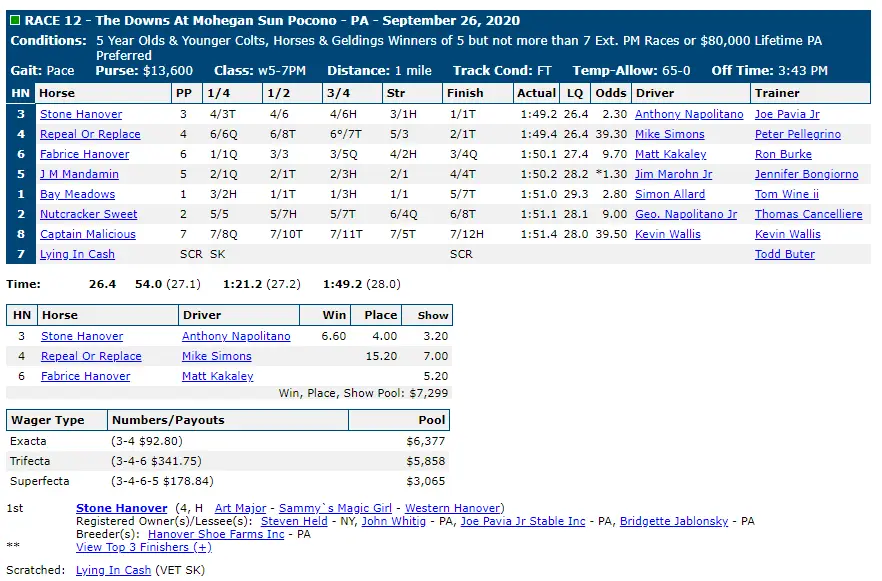882x581 pixels.
Task: Open driver Anthony Napolitano in results table
Action: pyautogui.click(x=689, y=114)
